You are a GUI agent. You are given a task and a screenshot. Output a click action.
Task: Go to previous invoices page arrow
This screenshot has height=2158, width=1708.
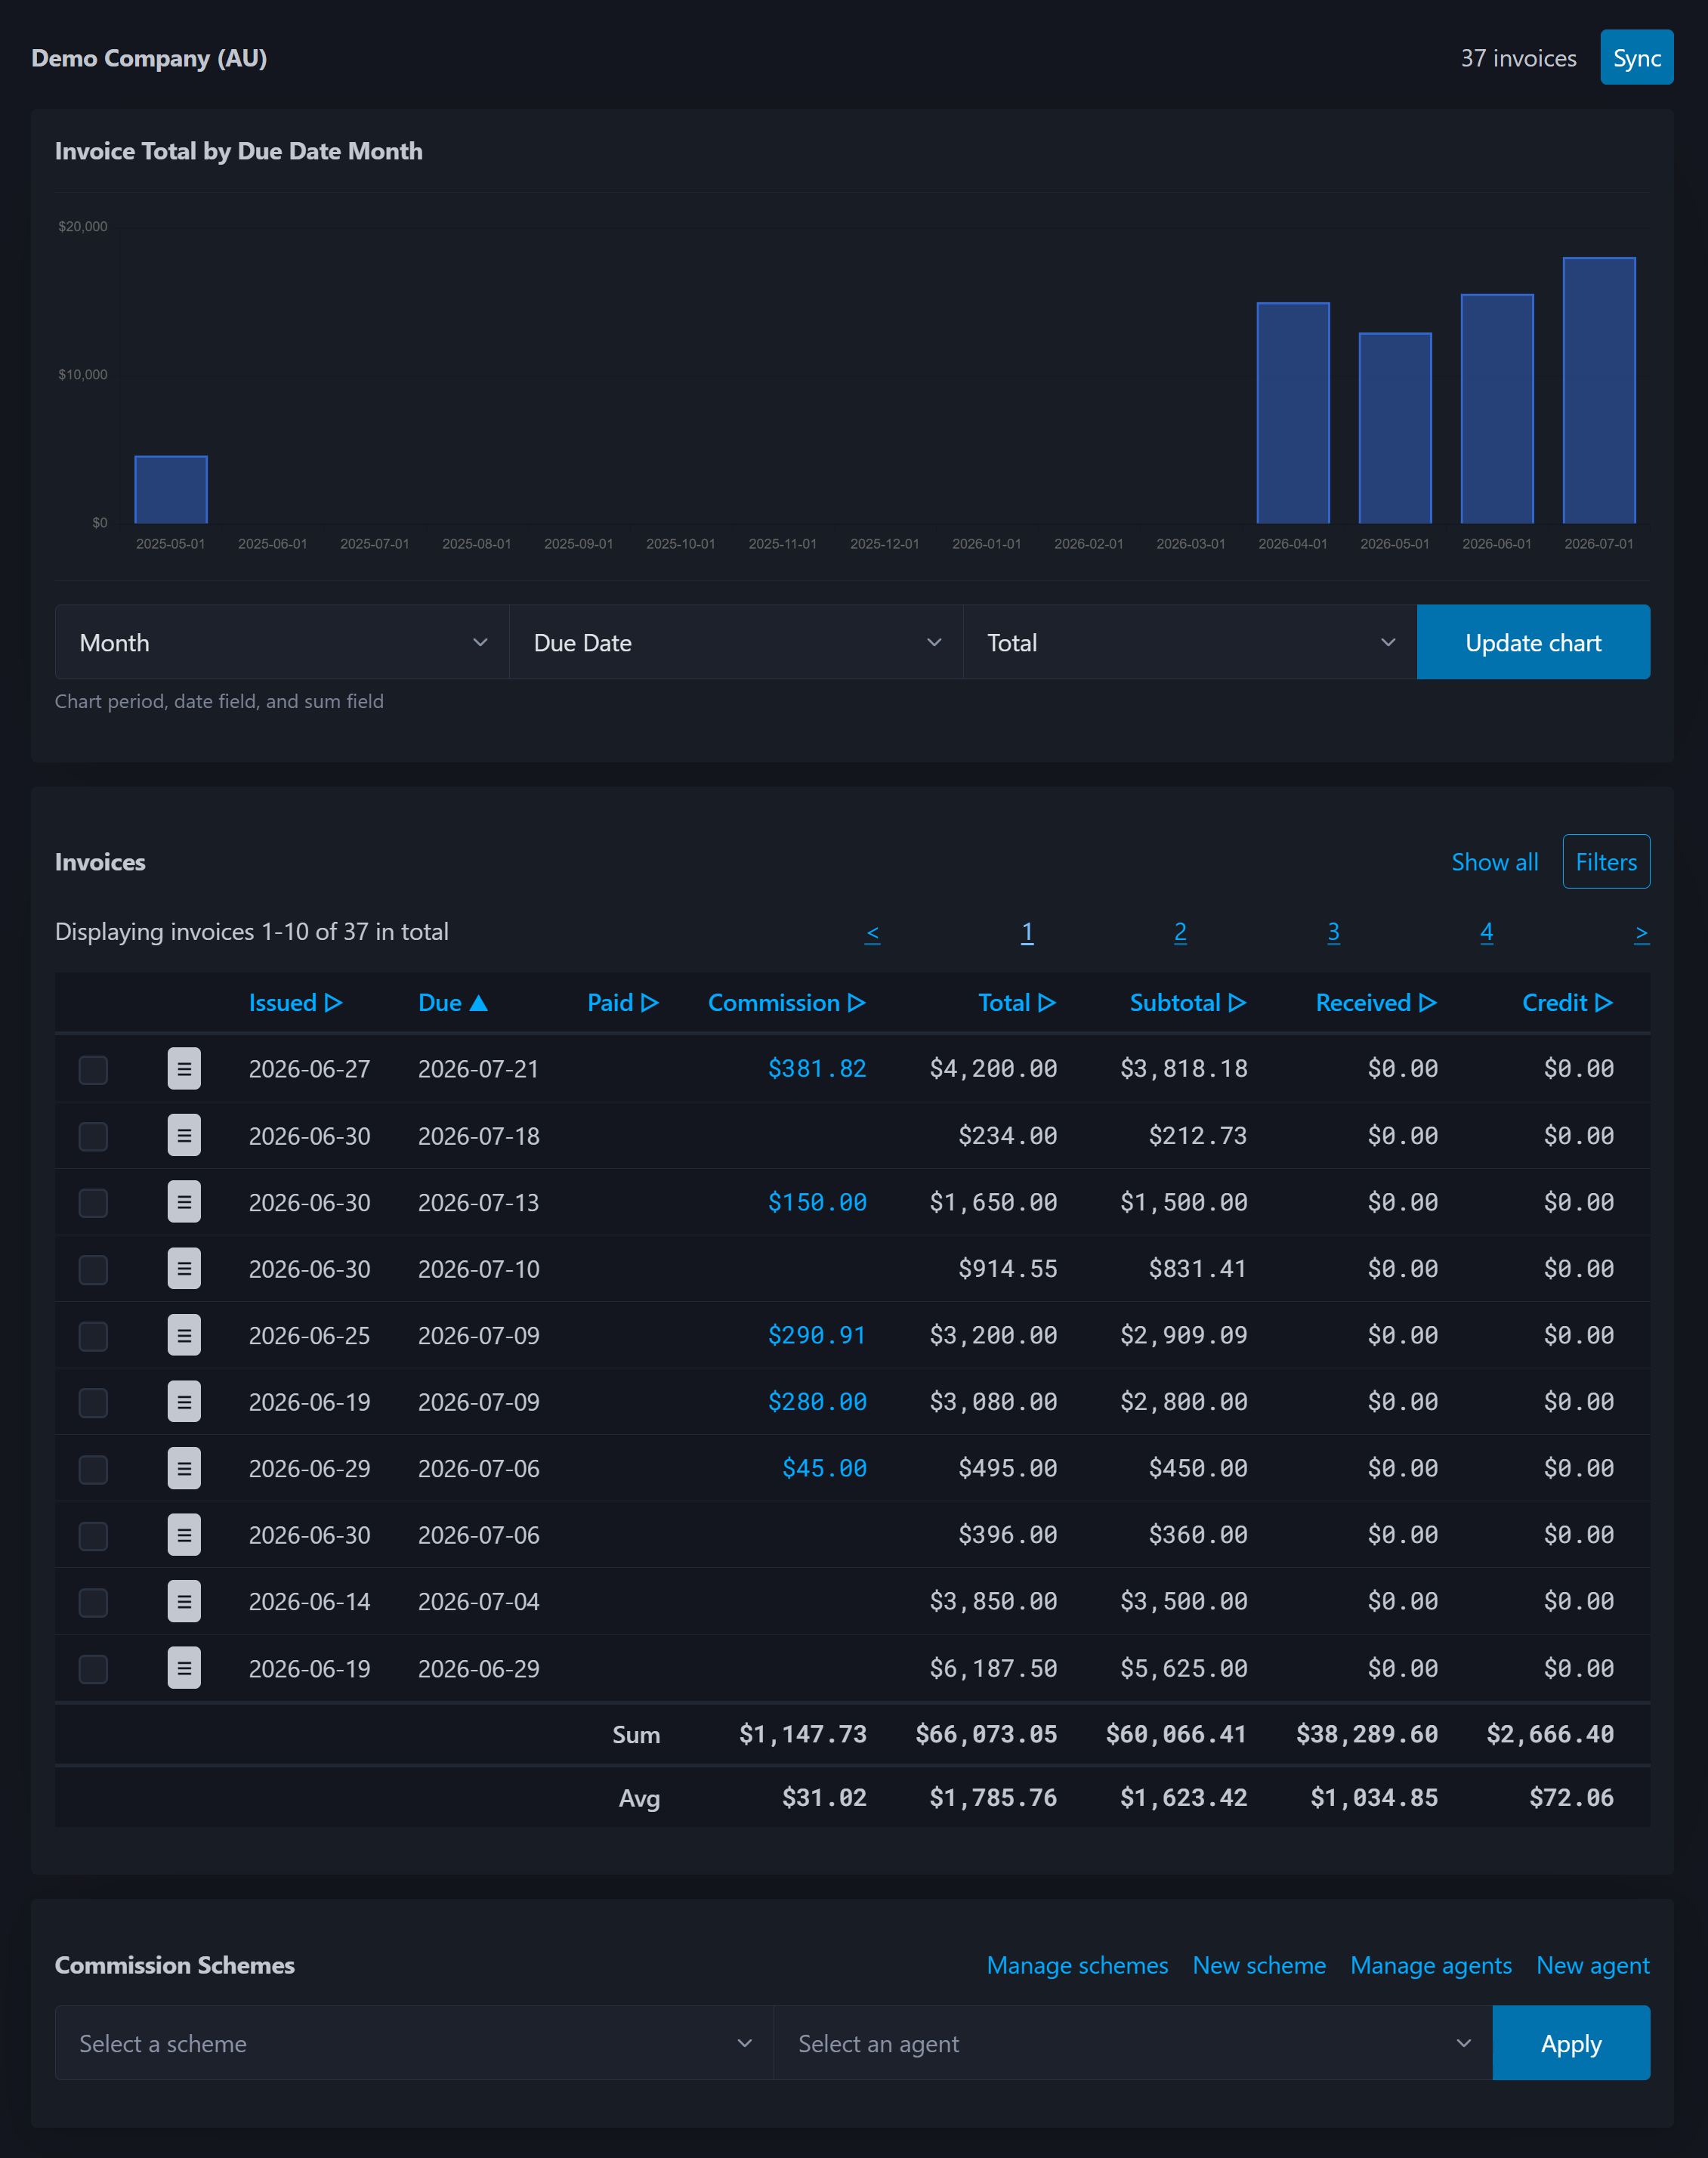pos(872,933)
